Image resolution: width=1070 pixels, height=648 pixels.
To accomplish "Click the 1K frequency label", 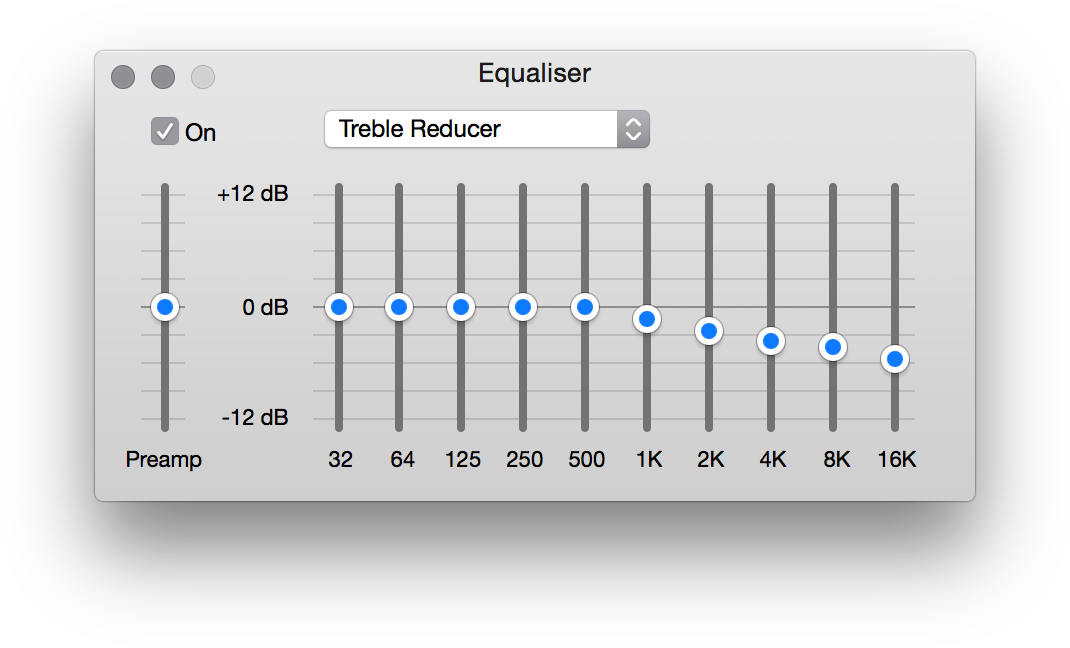I will click(x=649, y=459).
